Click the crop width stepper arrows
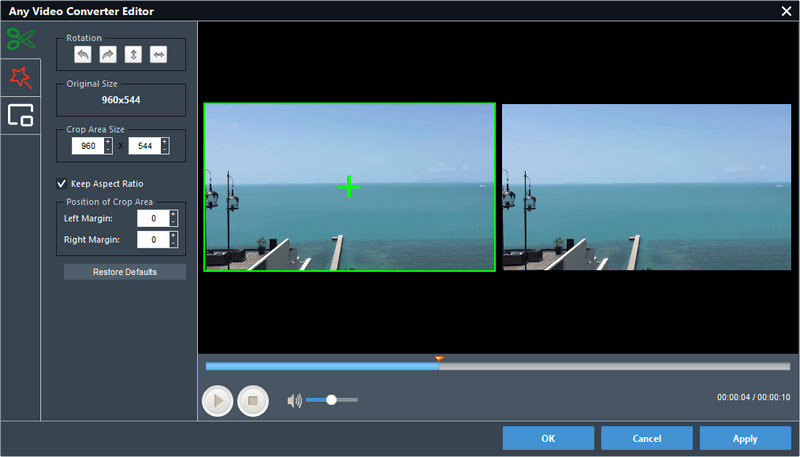 [x=108, y=147]
